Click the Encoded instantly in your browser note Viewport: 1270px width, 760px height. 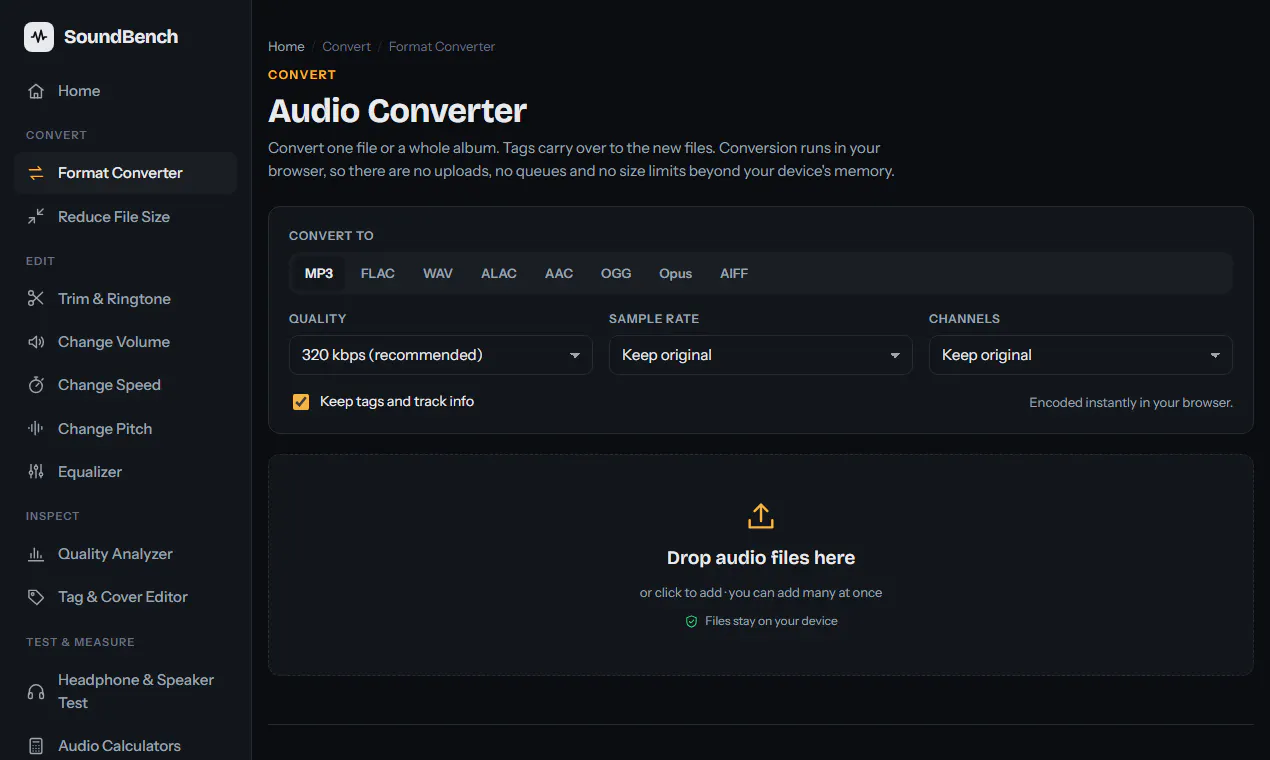tap(1131, 403)
